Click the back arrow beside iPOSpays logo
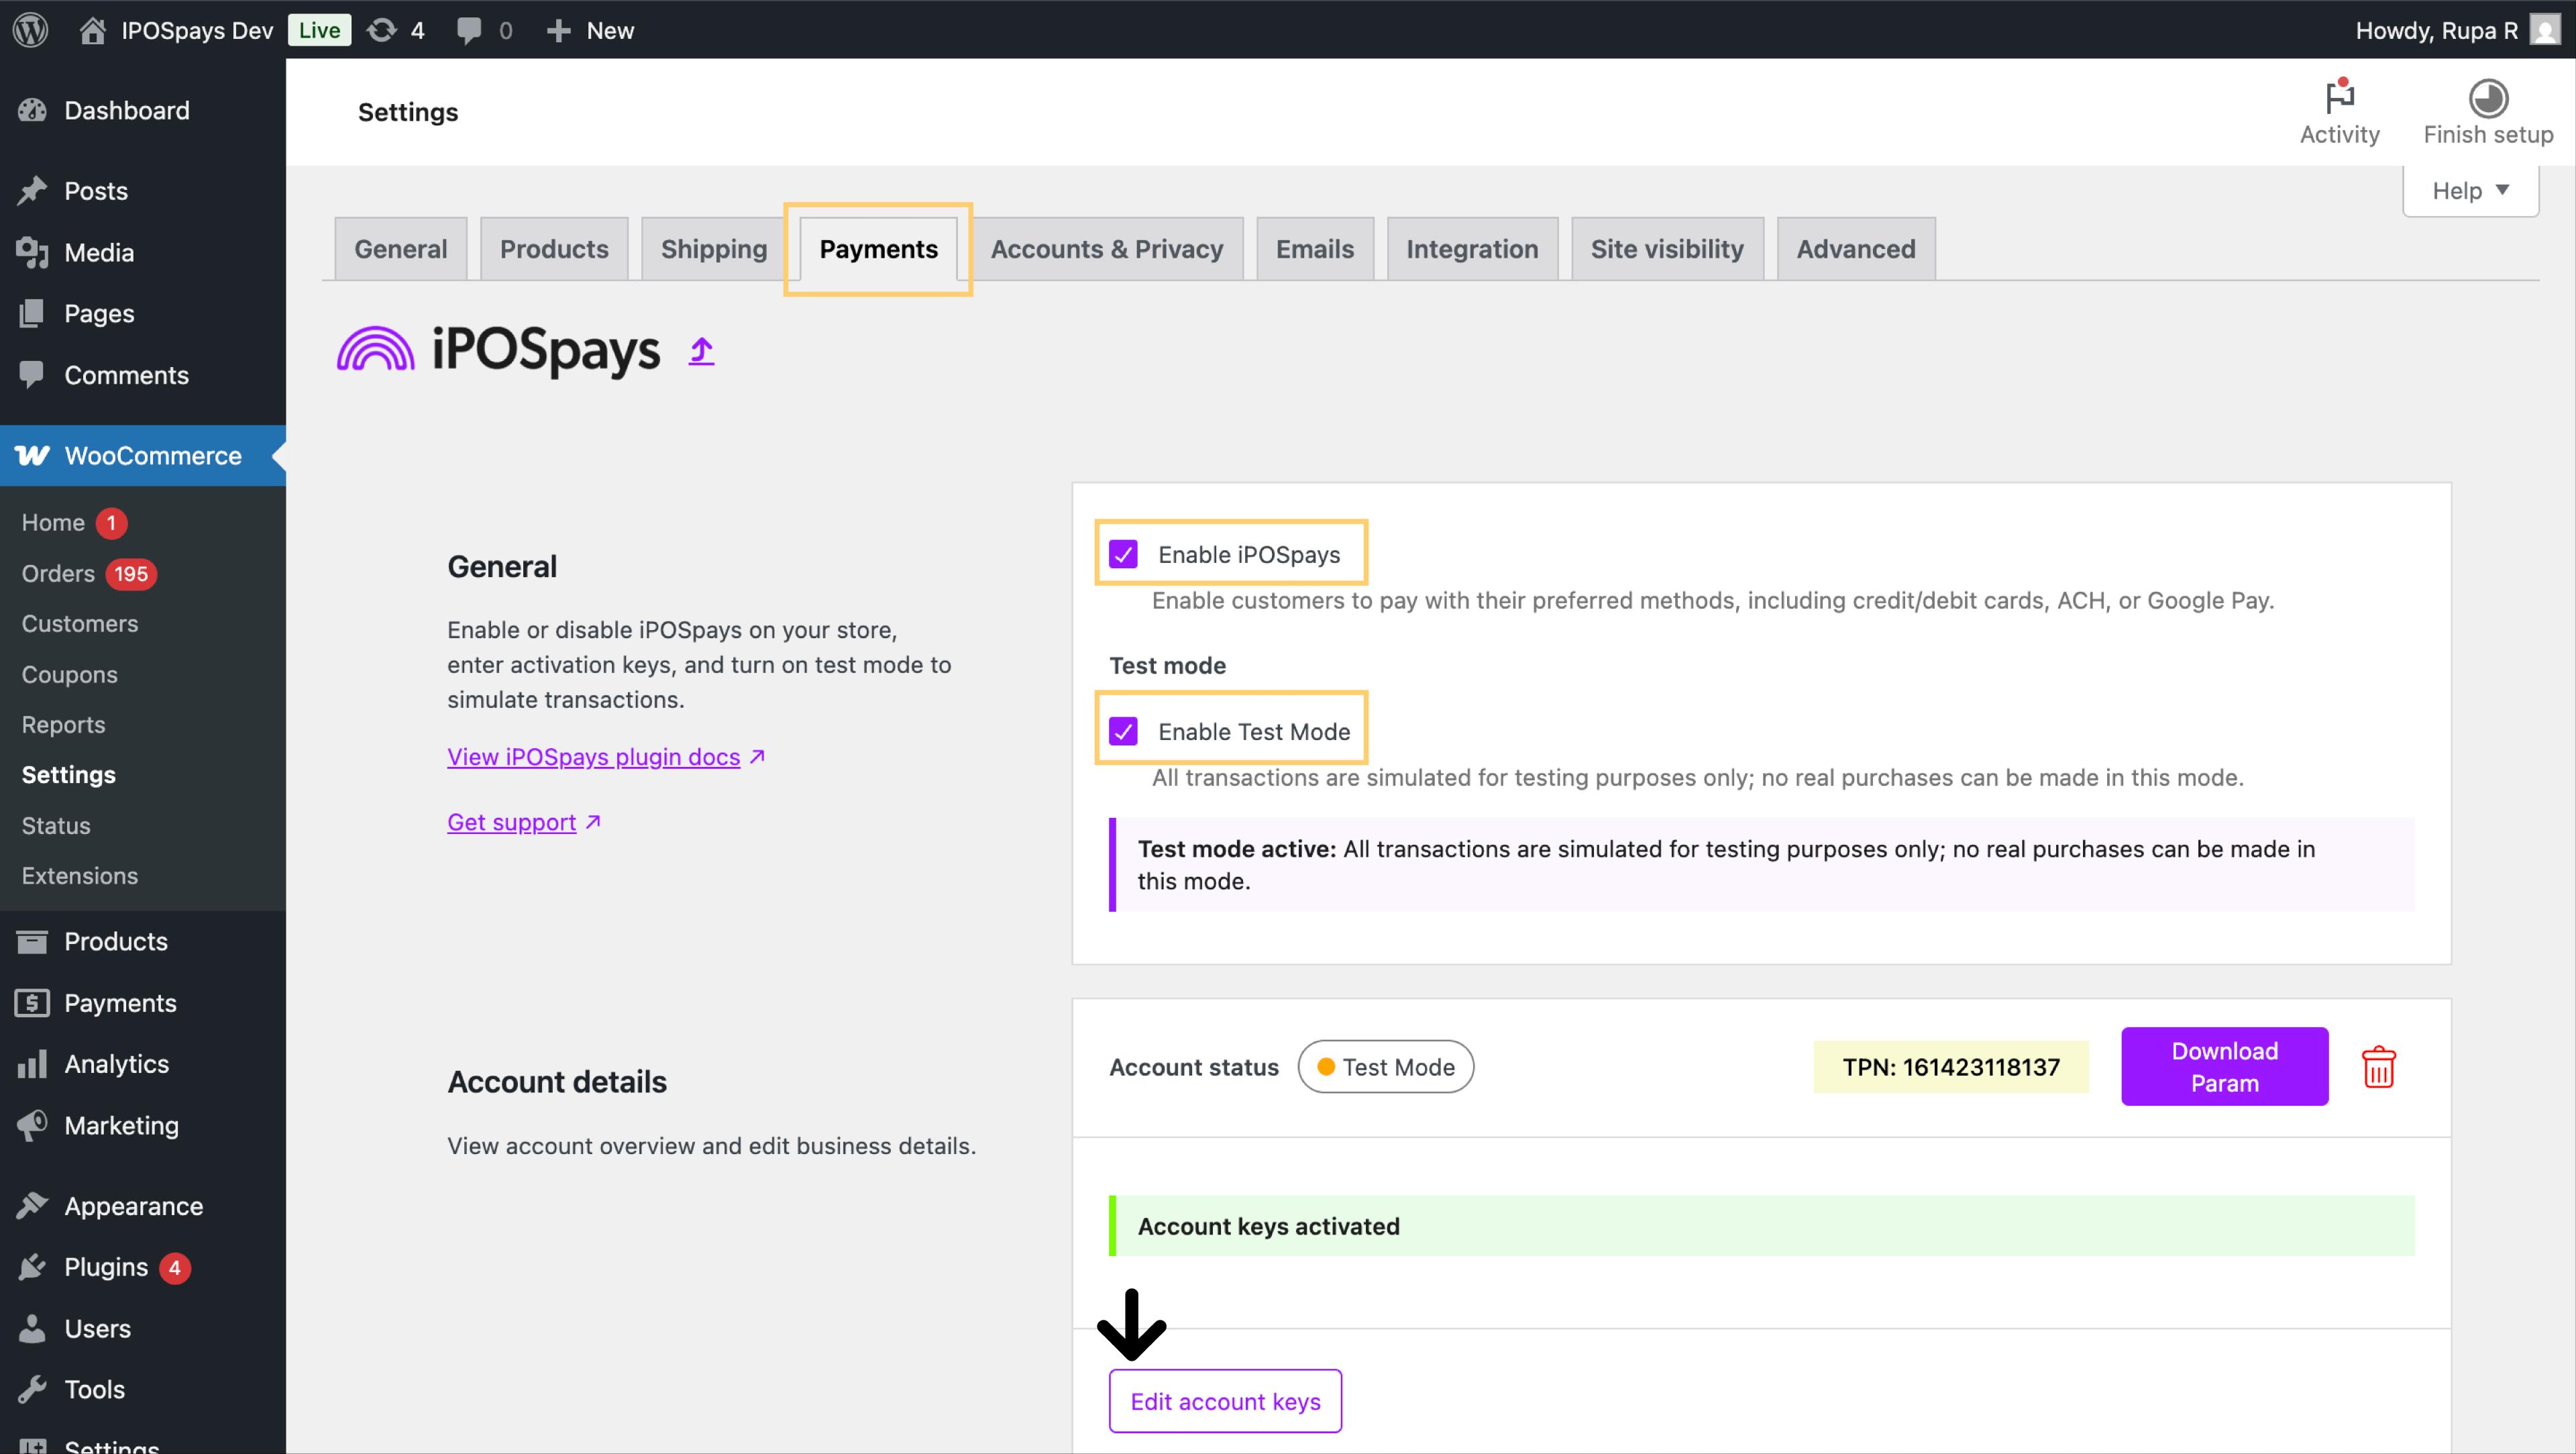This screenshot has width=2576, height=1454. click(x=701, y=351)
